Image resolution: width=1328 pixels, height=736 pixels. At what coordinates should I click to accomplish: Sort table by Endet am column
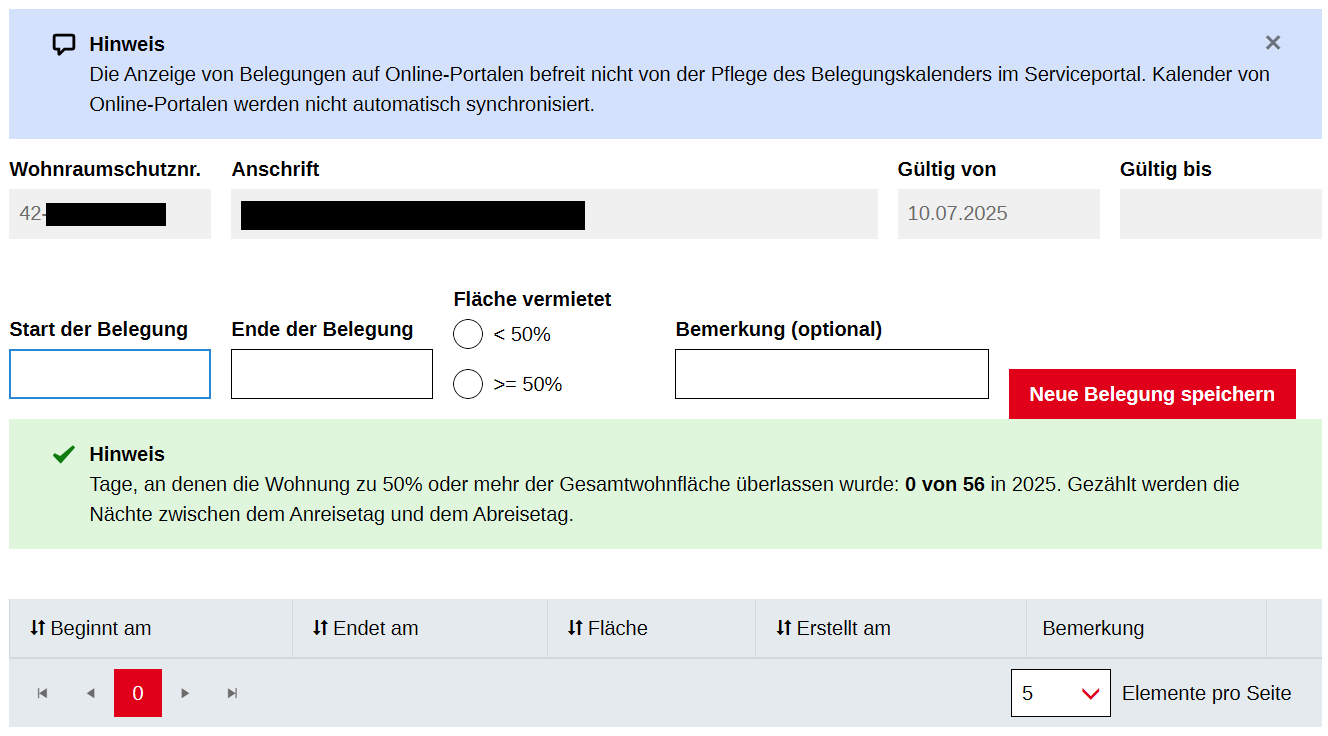366,629
